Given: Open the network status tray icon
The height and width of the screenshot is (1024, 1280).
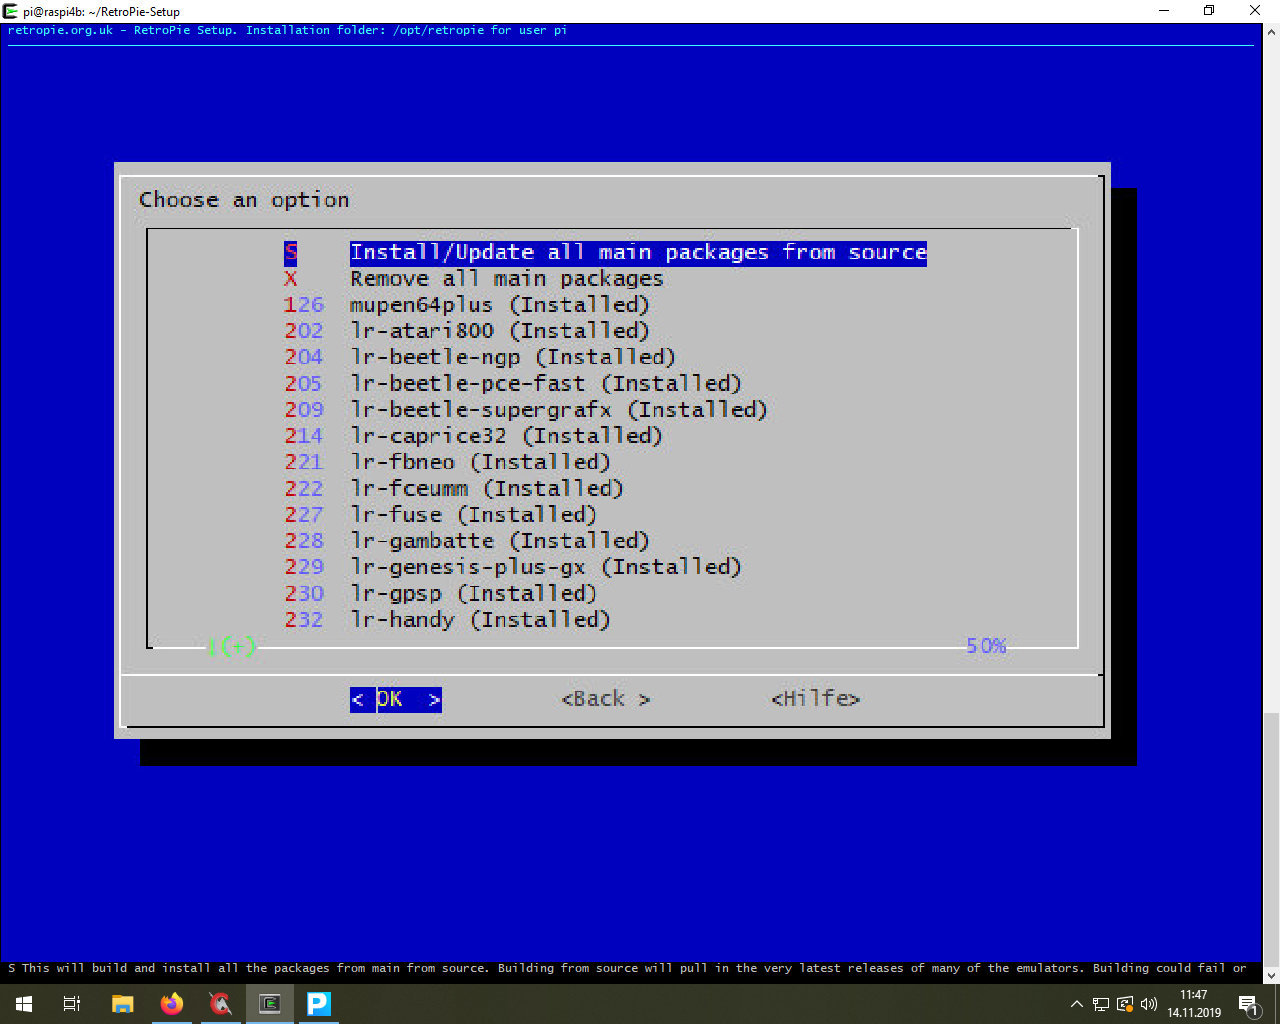Looking at the screenshot, I should click(1101, 1004).
